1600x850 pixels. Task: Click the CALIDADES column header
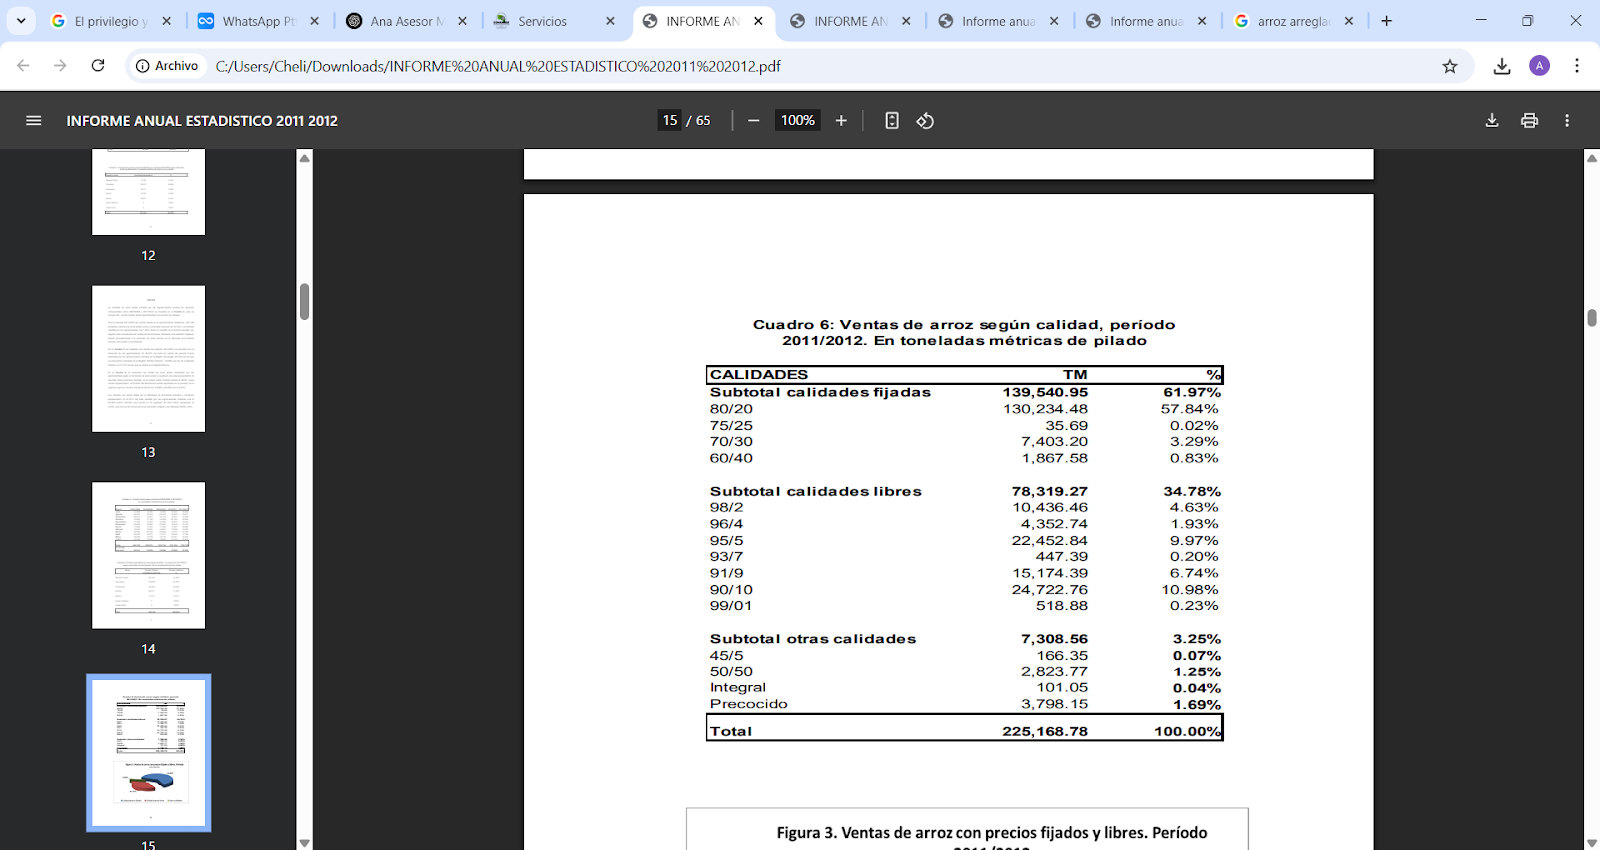(x=759, y=374)
